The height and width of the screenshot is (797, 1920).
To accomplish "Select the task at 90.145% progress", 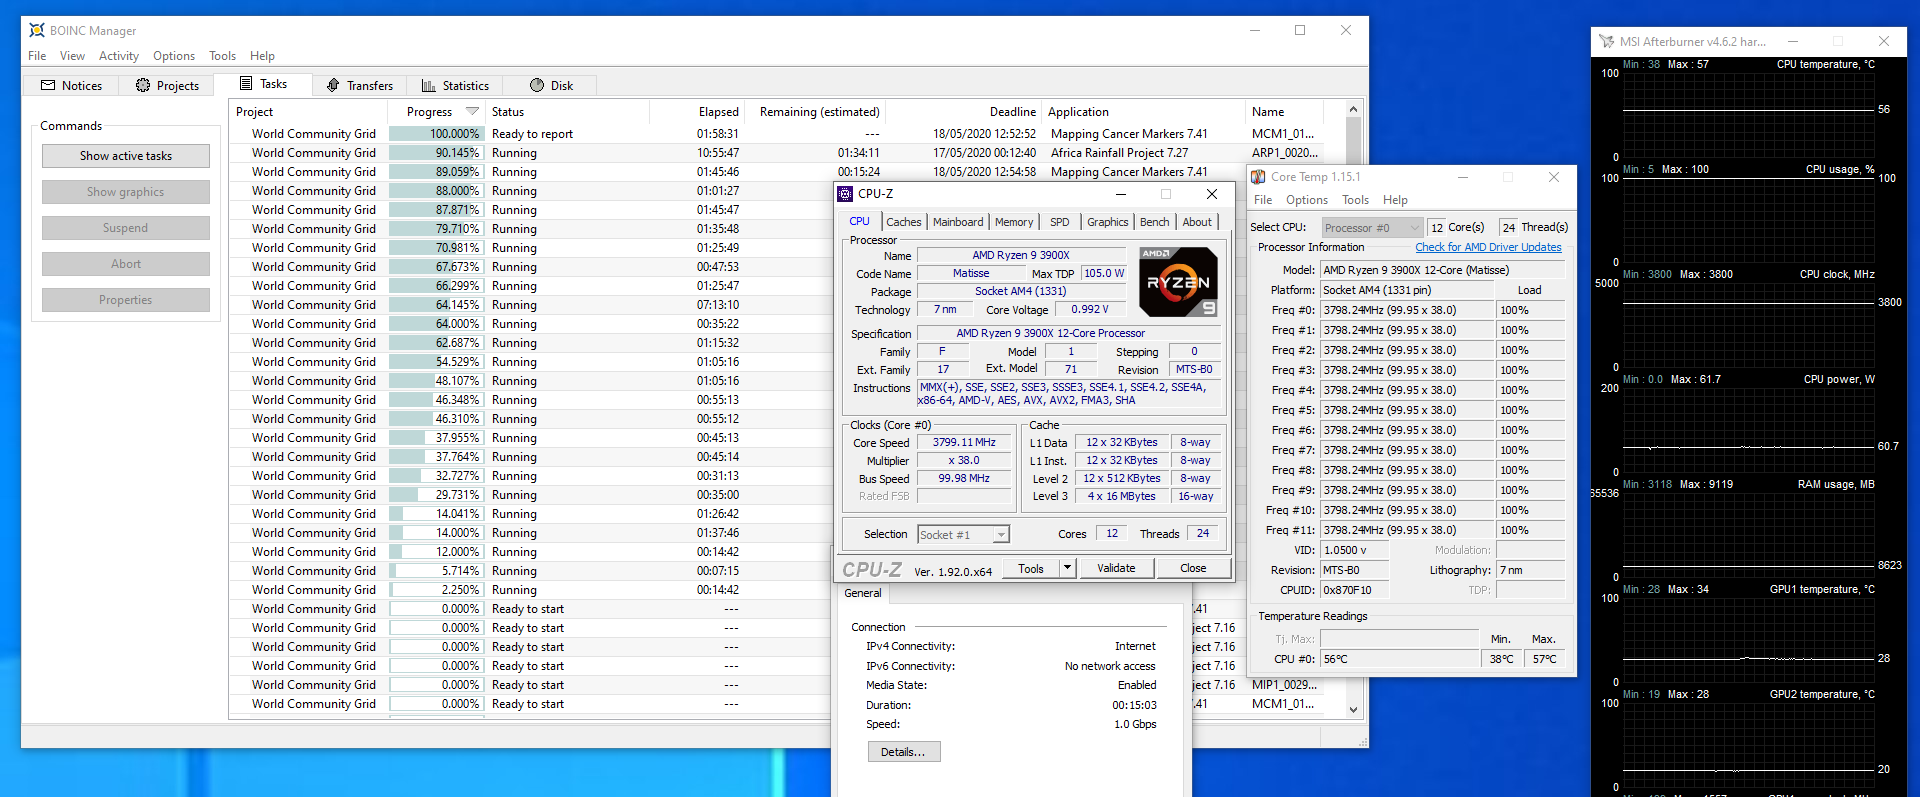I will (x=787, y=153).
